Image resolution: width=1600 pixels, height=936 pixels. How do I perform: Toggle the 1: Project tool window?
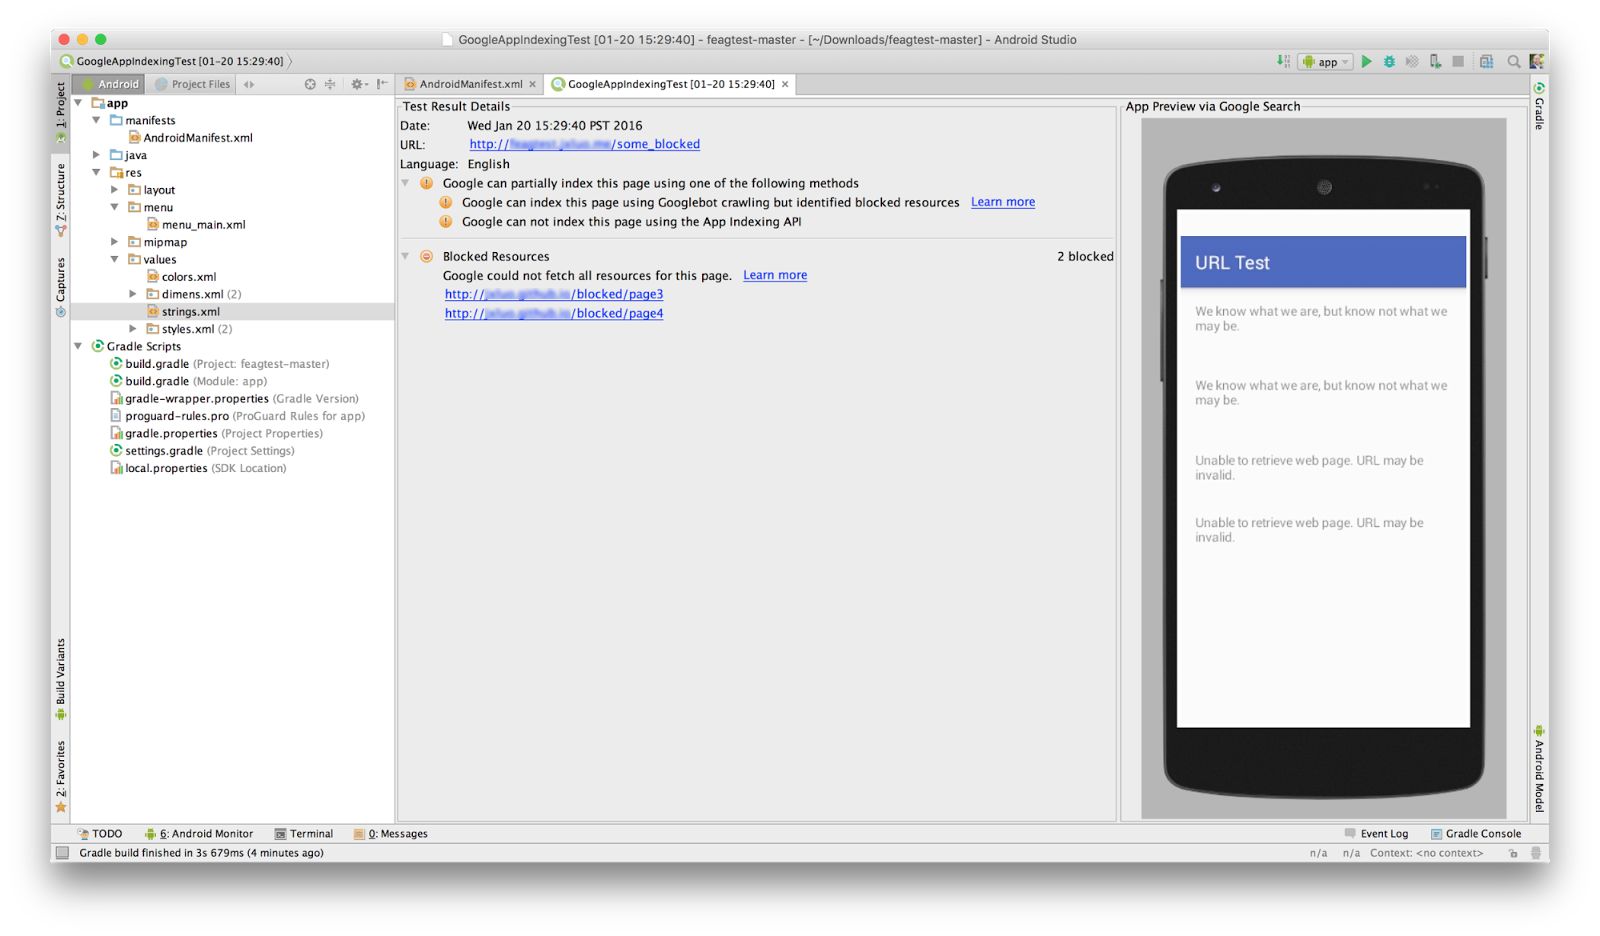click(x=61, y=112)
